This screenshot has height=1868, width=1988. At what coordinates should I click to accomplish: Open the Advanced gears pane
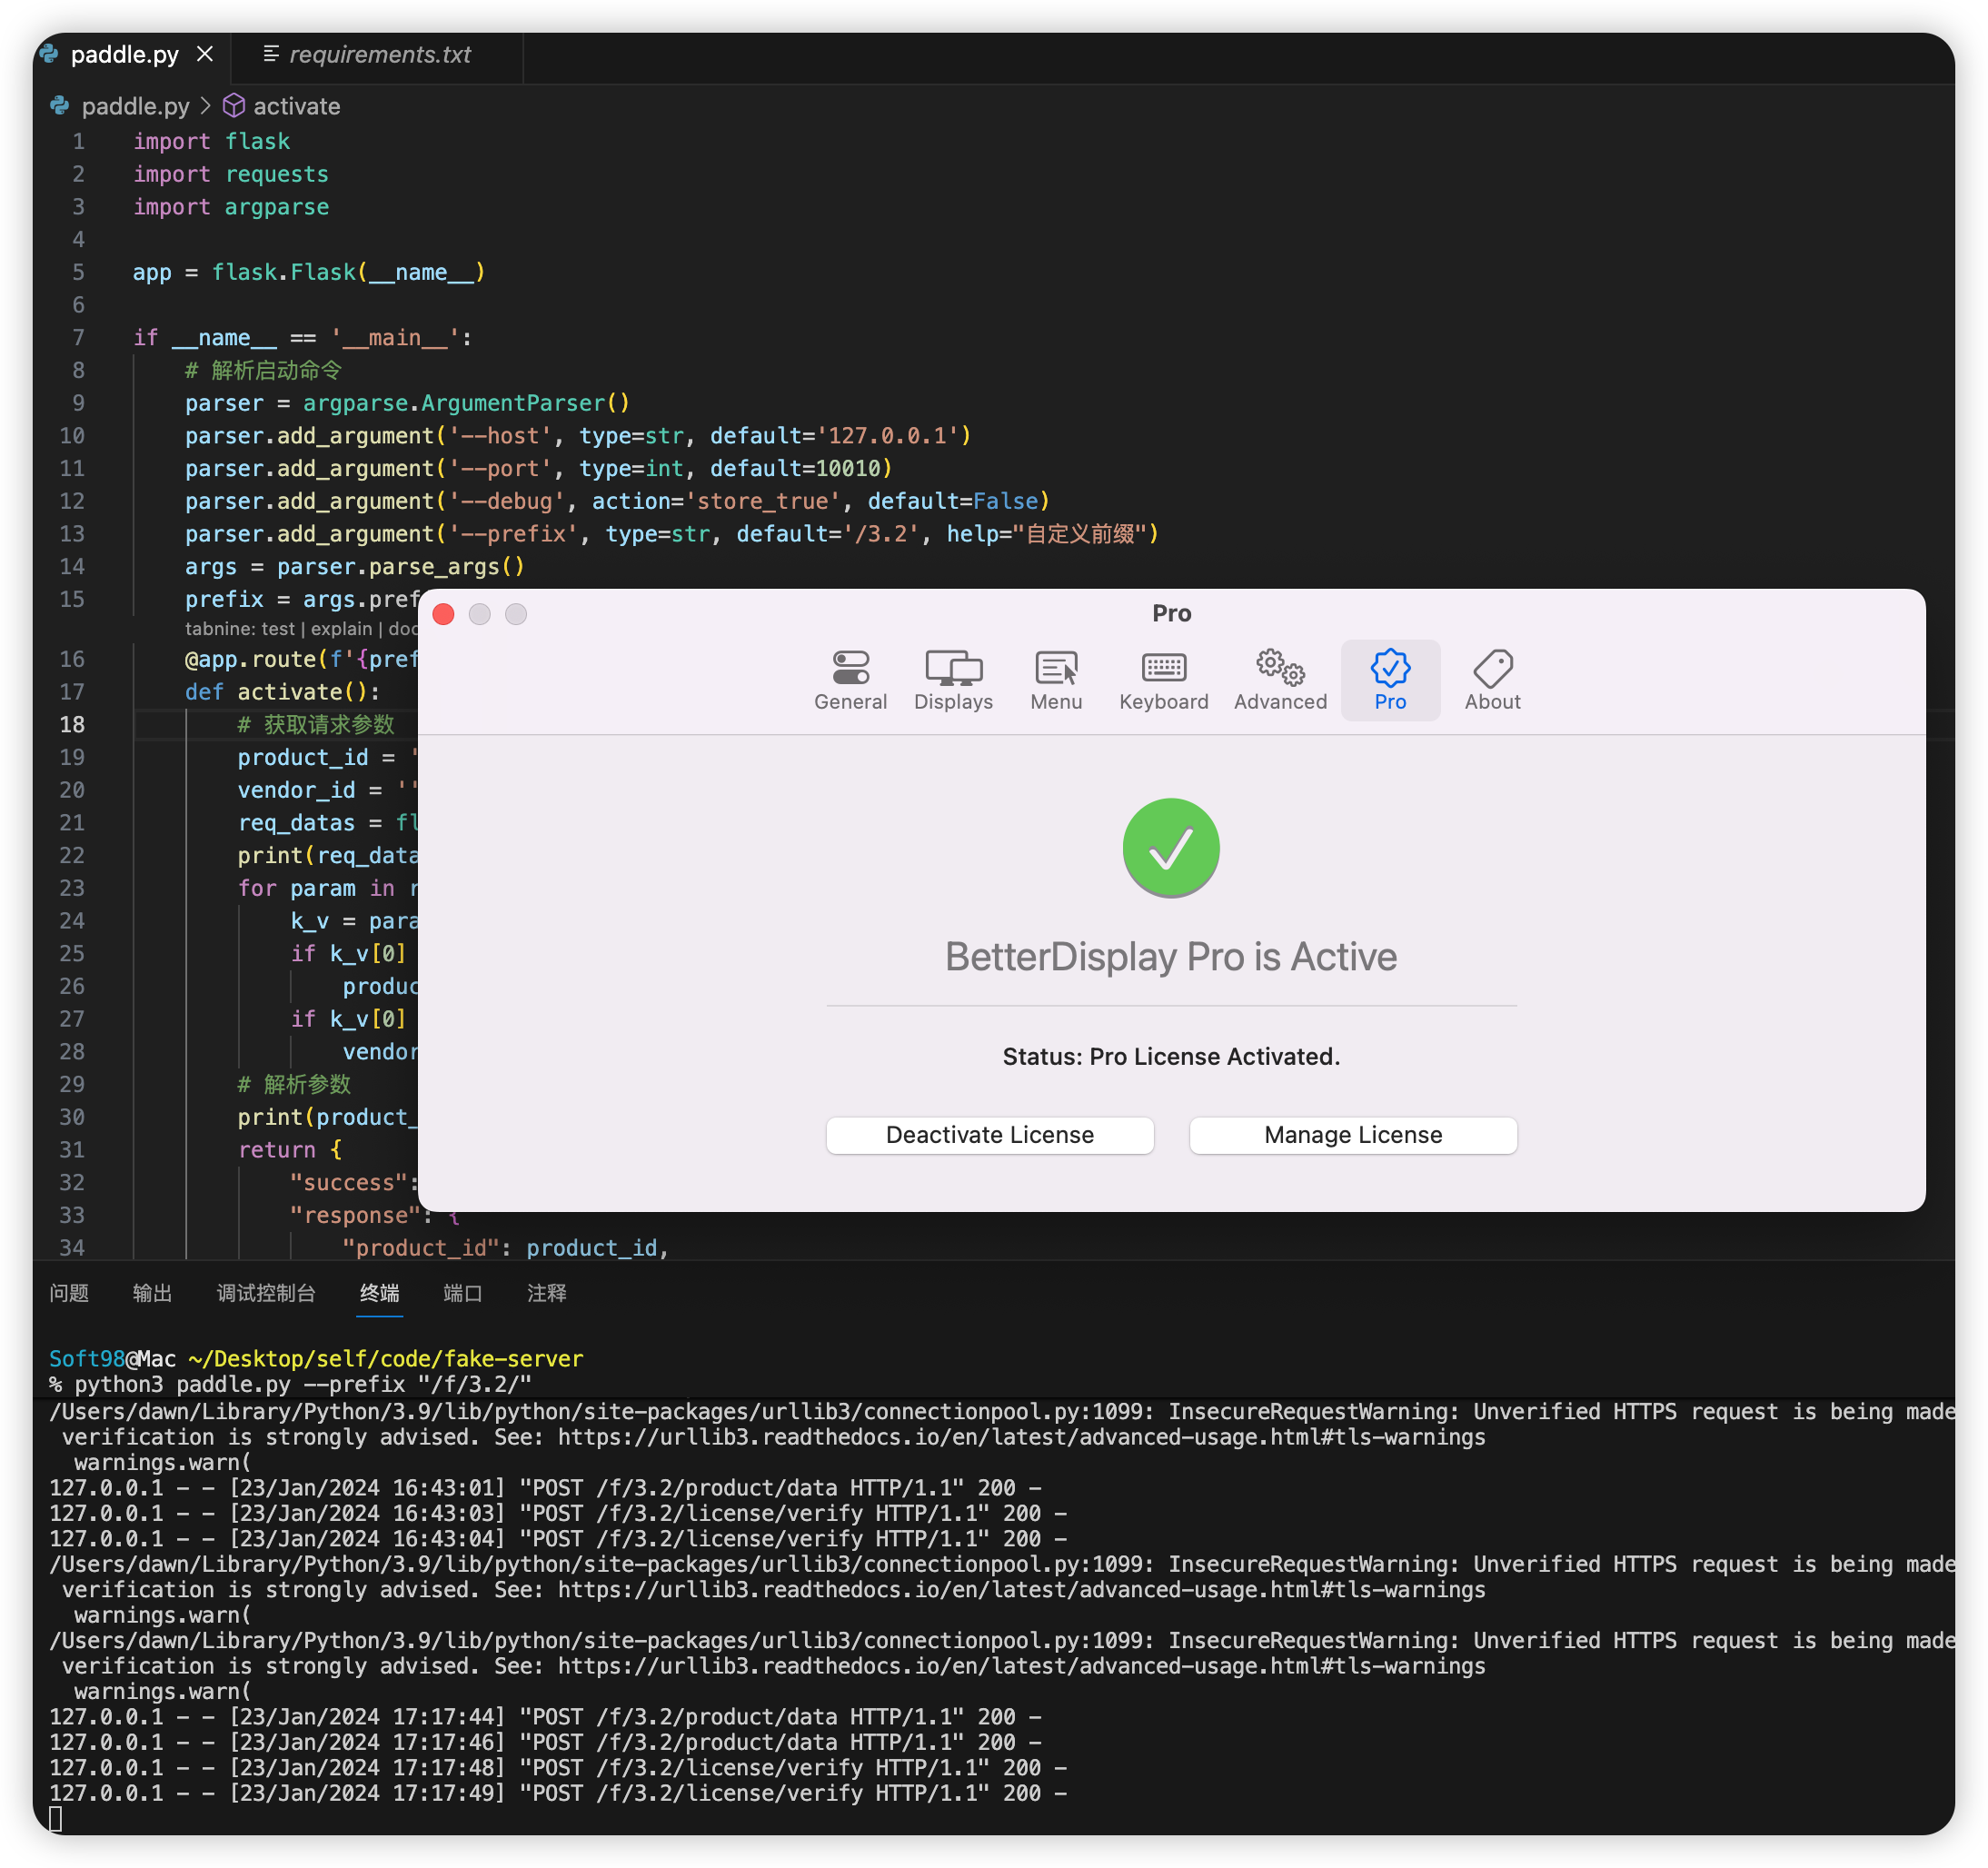coord(1280,680)
